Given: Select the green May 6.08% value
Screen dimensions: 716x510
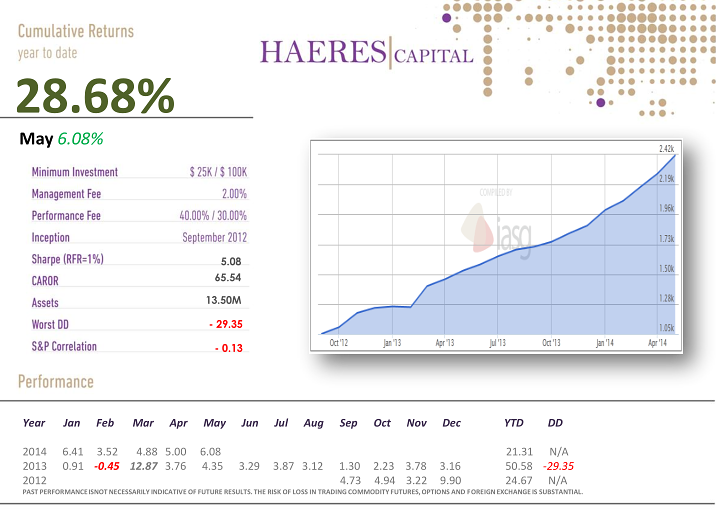Looking at the screenshot, I should (x=80, y=139).
